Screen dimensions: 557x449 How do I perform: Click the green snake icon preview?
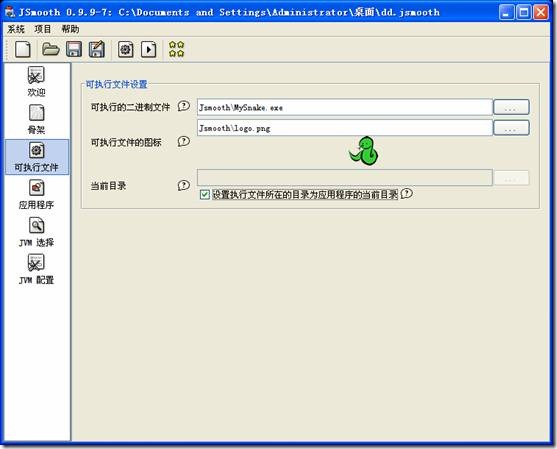[x=363, y=151]
